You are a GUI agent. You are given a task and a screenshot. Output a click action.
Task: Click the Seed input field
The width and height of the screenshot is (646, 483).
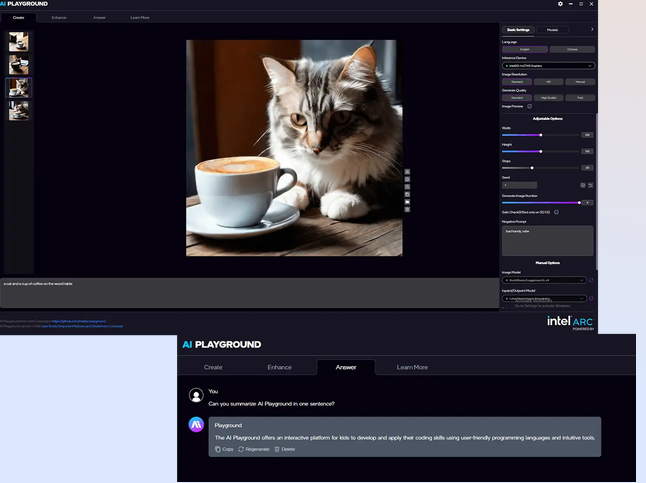tap(520, 185)
